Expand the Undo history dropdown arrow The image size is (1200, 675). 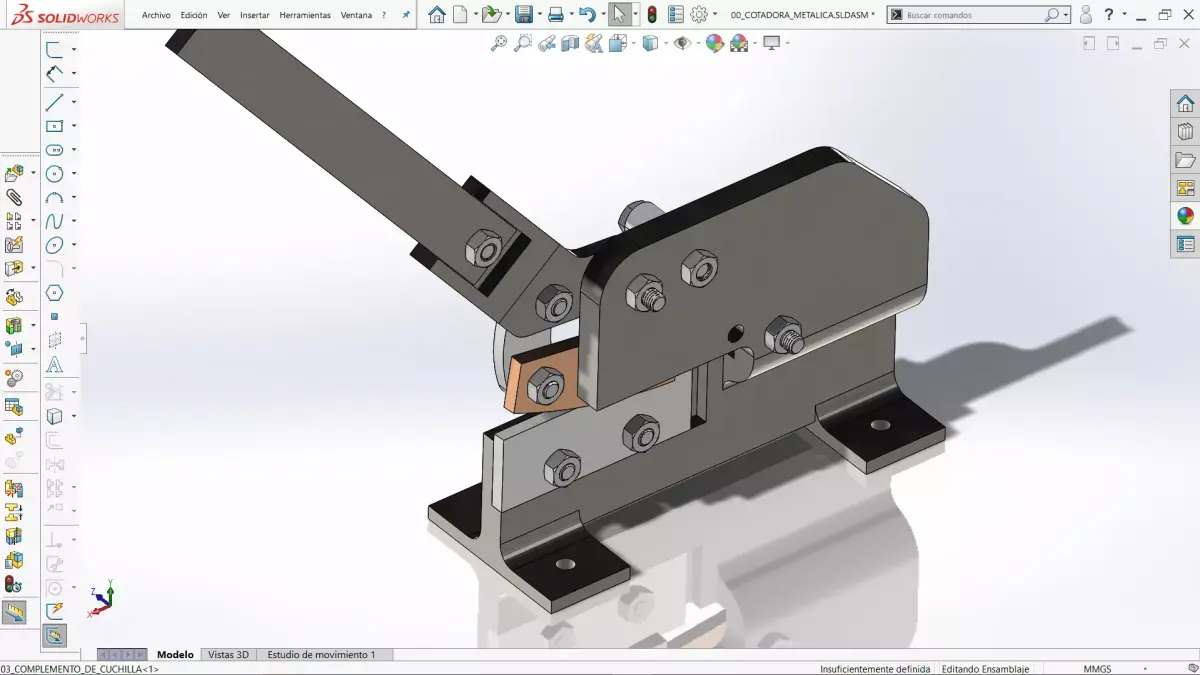coord(603,15)
